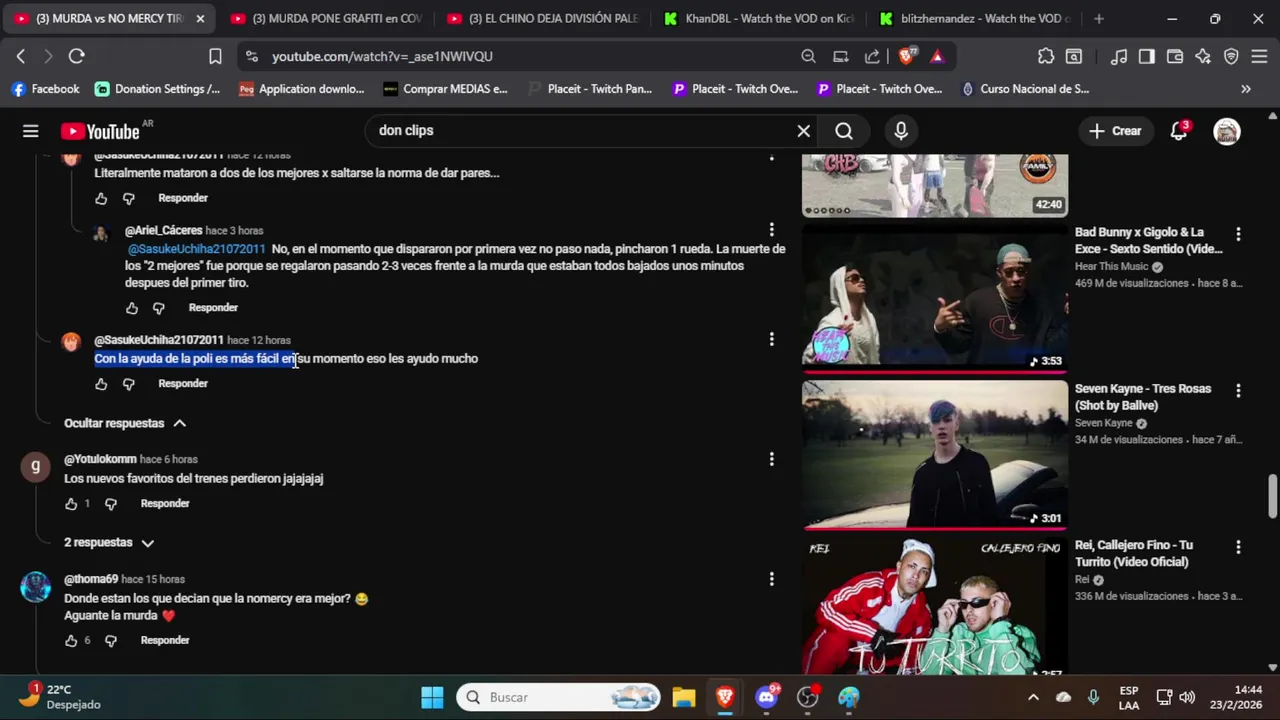The height and width of the screenshot is (720, 1280).
Task: Collapse replies with Ocultar respuestas
Action: click(125, 423)
